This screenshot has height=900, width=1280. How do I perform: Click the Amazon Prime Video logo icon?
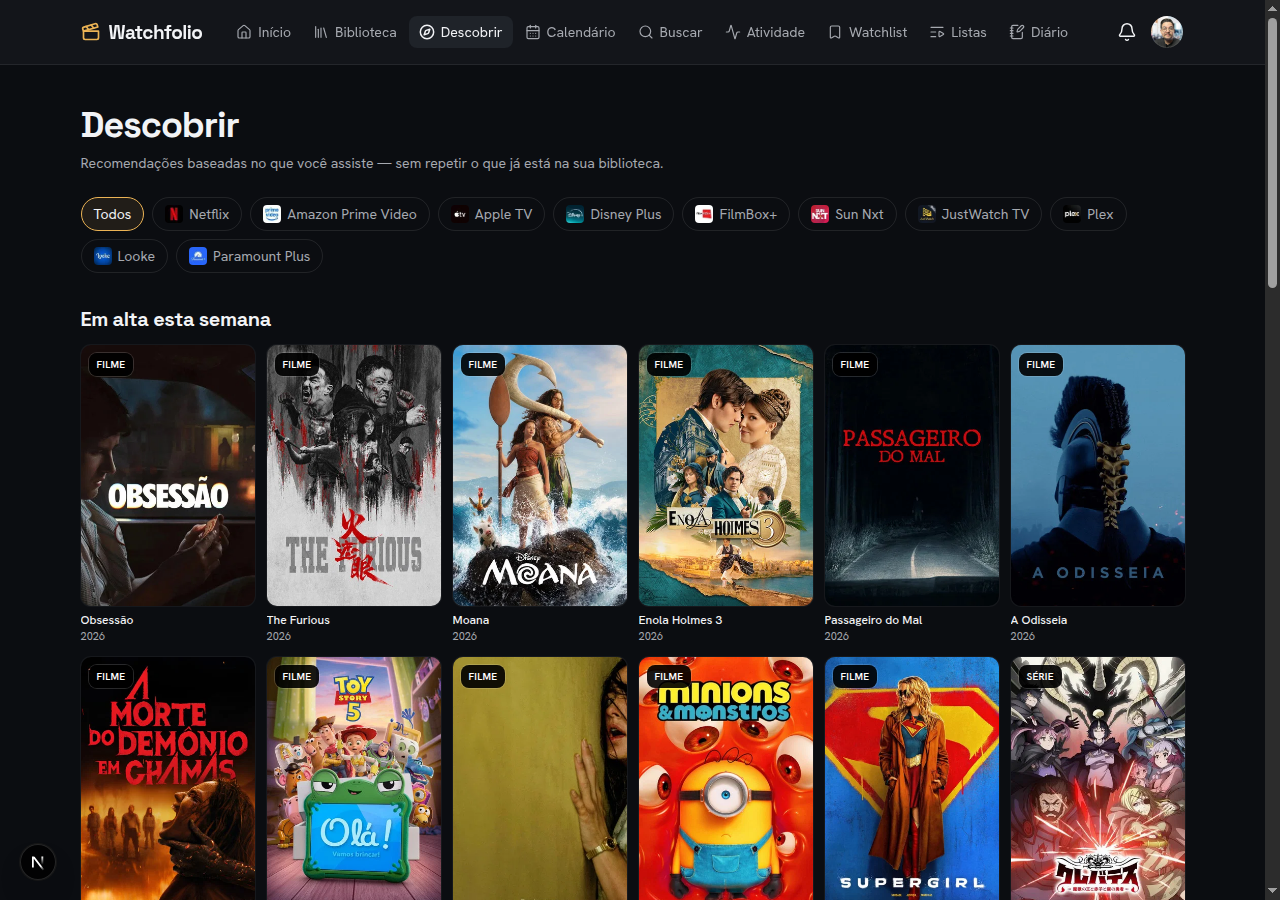click(272, 214)
